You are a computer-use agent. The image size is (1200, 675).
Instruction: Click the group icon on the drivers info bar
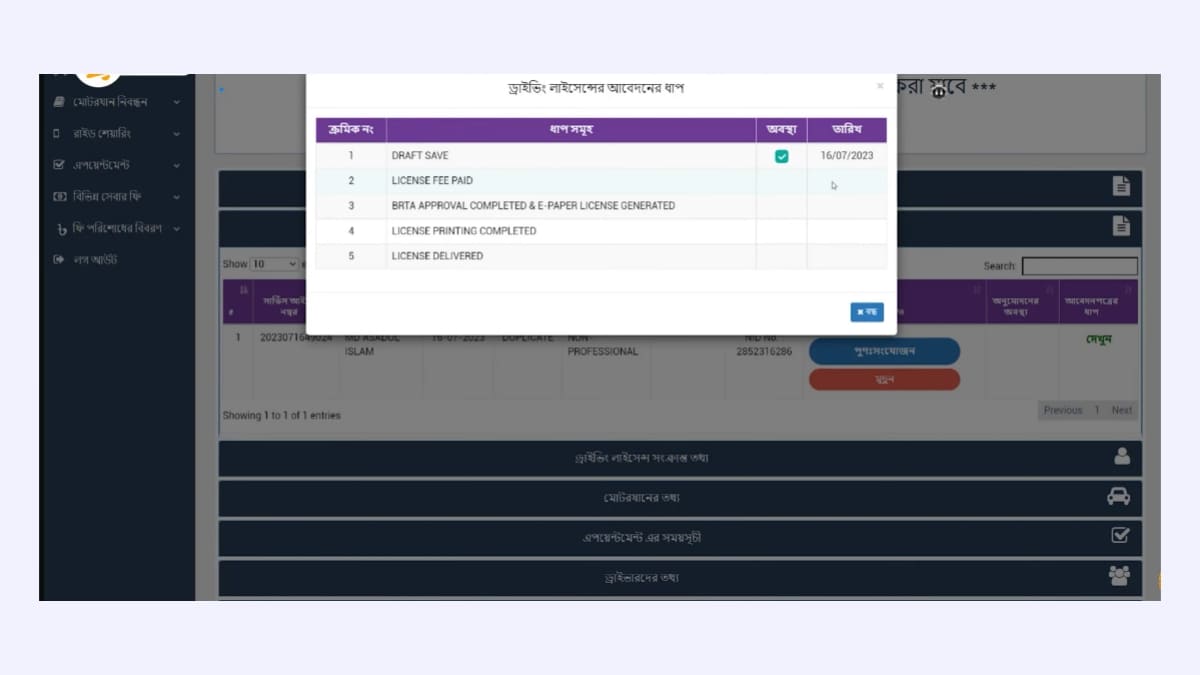[x=1120, y=576]
